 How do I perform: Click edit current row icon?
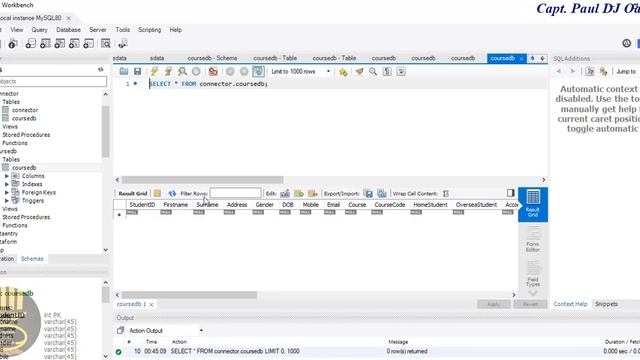(x=285, y=193)
